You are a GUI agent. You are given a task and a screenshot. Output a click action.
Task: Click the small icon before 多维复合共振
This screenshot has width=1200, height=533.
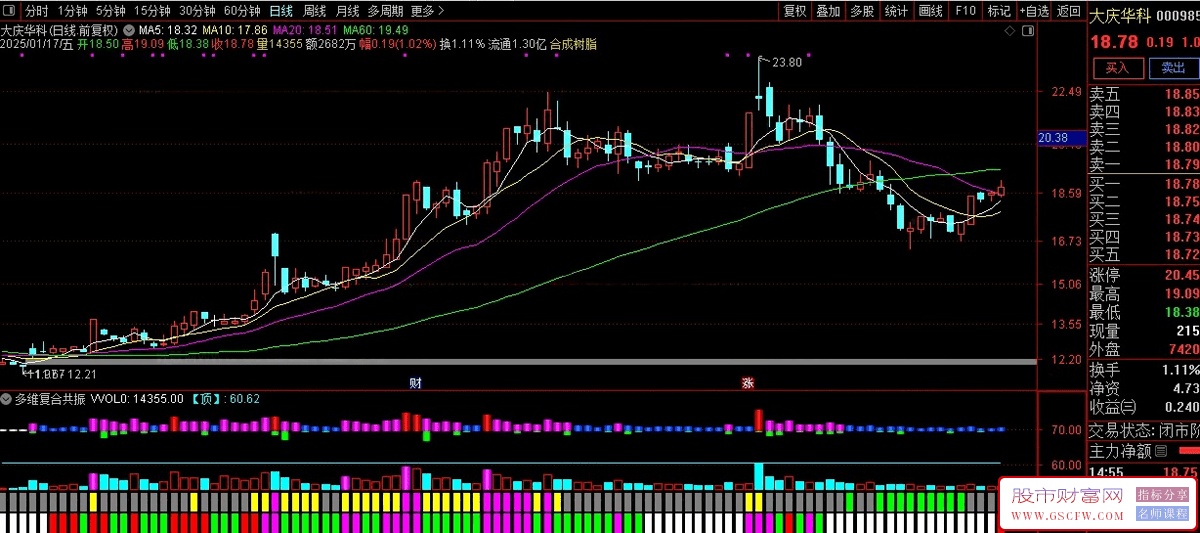pos(7,398)
